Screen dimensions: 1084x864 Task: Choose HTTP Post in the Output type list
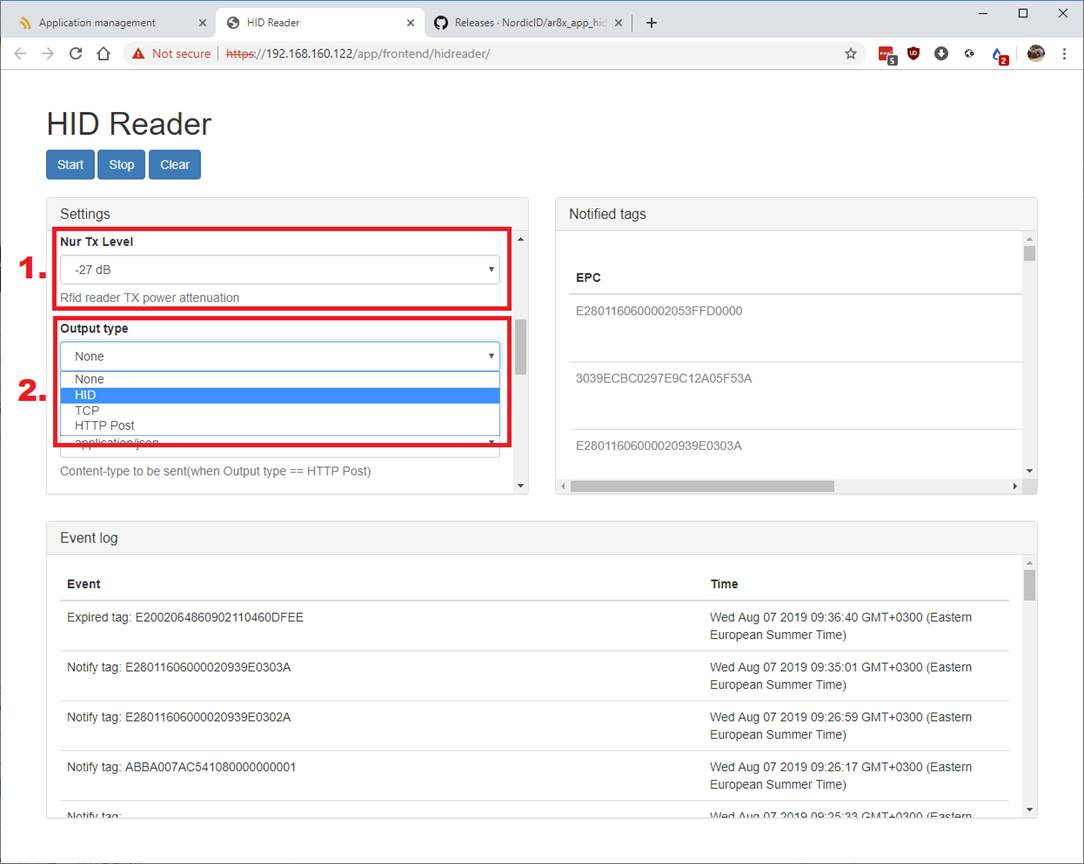[280, 426]
